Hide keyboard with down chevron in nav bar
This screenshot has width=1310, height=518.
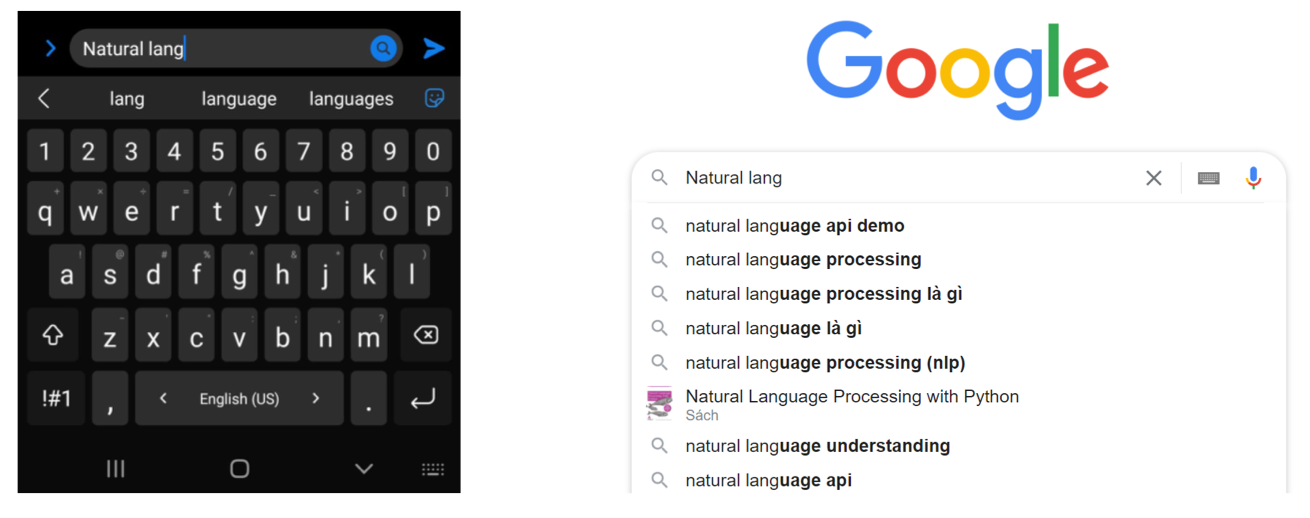click(x=364, y=468)
